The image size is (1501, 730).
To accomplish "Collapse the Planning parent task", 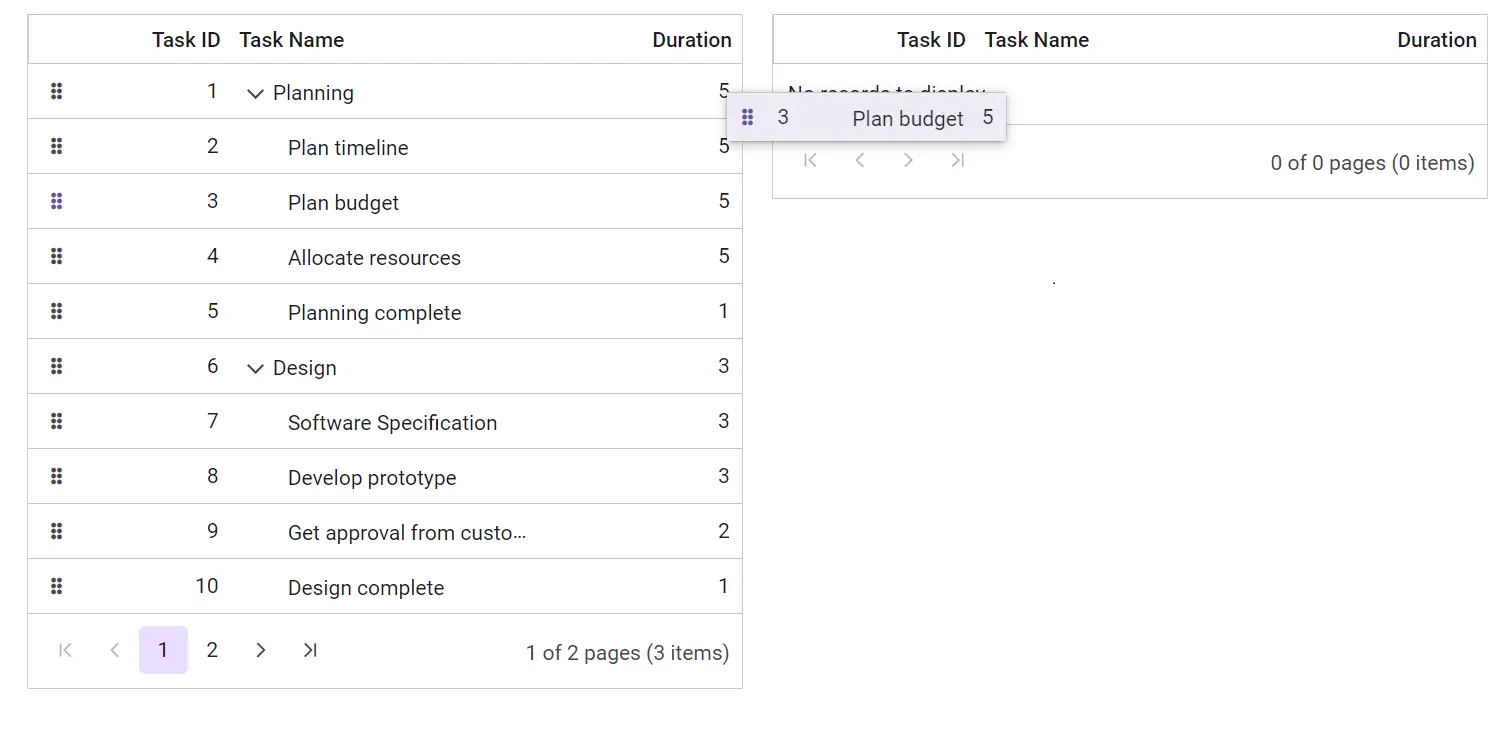I will (x=255, y=93).
